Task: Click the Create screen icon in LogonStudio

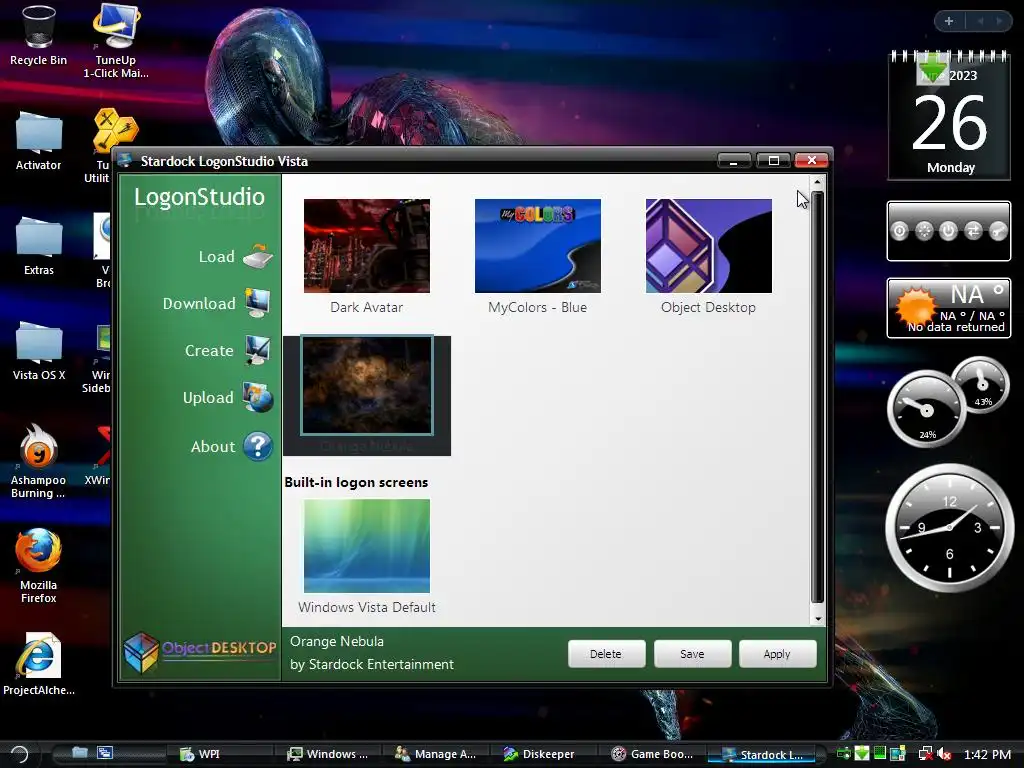Action: tap(258, 350)
